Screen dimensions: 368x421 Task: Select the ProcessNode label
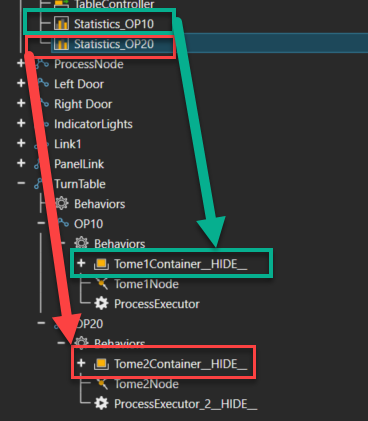pos(89,64)
